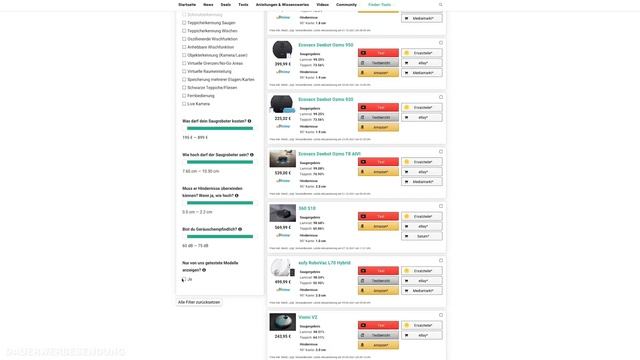Mark Viomi V2 compare checkbox
The image size is (640, 360).
click(x=441, y=315)
